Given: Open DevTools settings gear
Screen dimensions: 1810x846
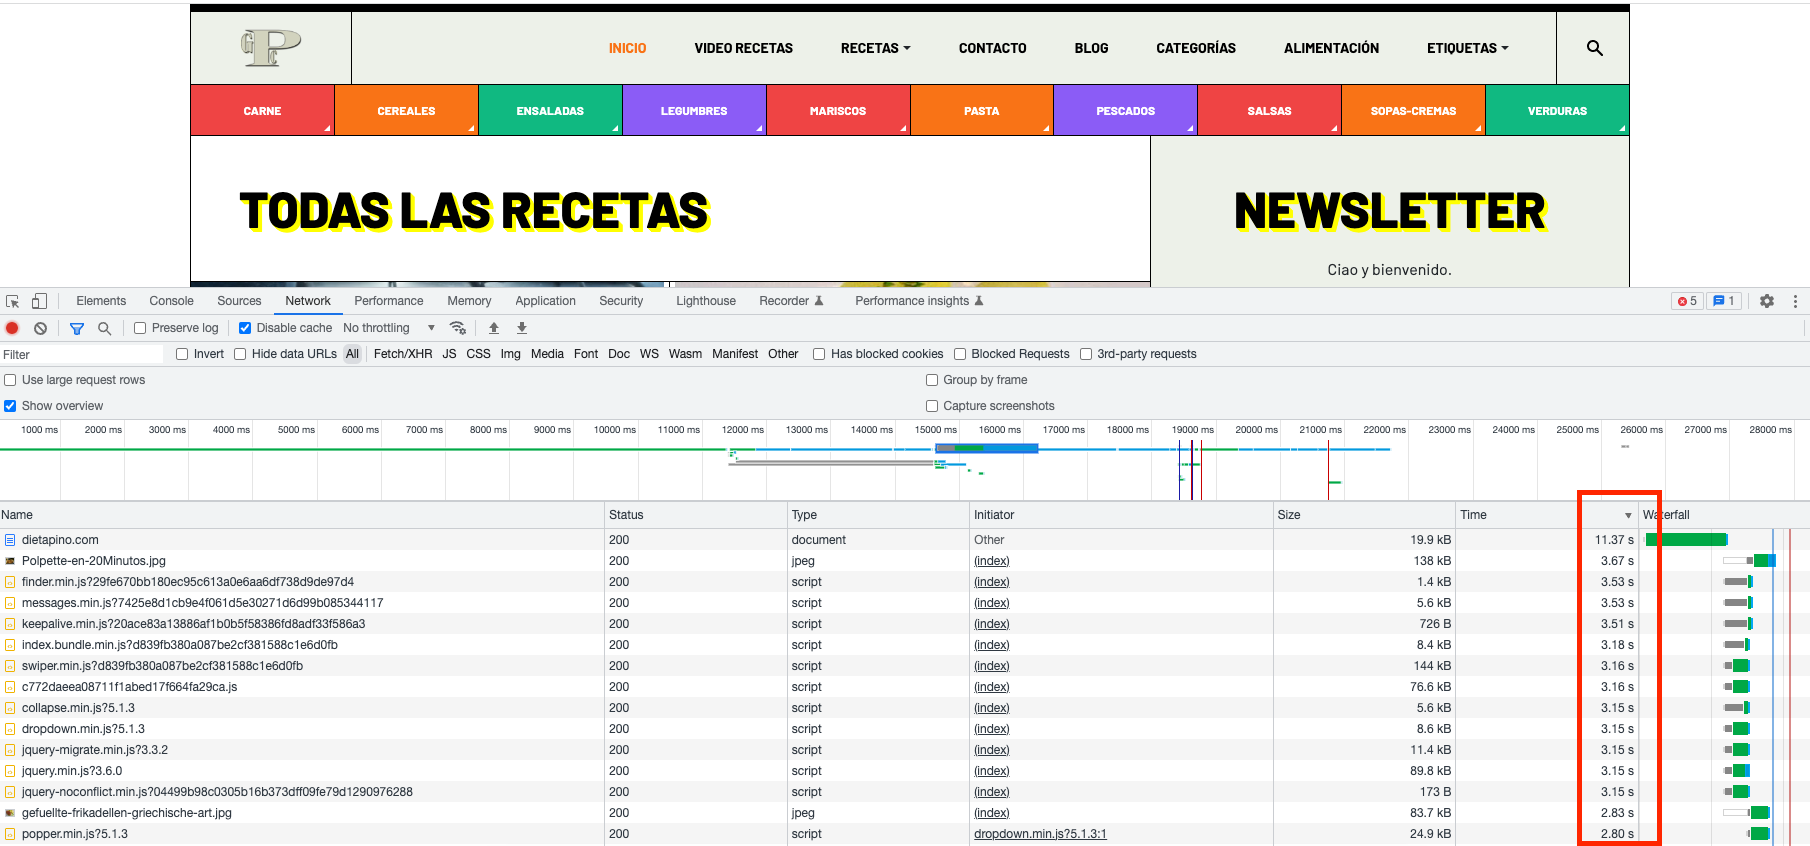Looking at the screenshot, I should (x=1767, y=301).
